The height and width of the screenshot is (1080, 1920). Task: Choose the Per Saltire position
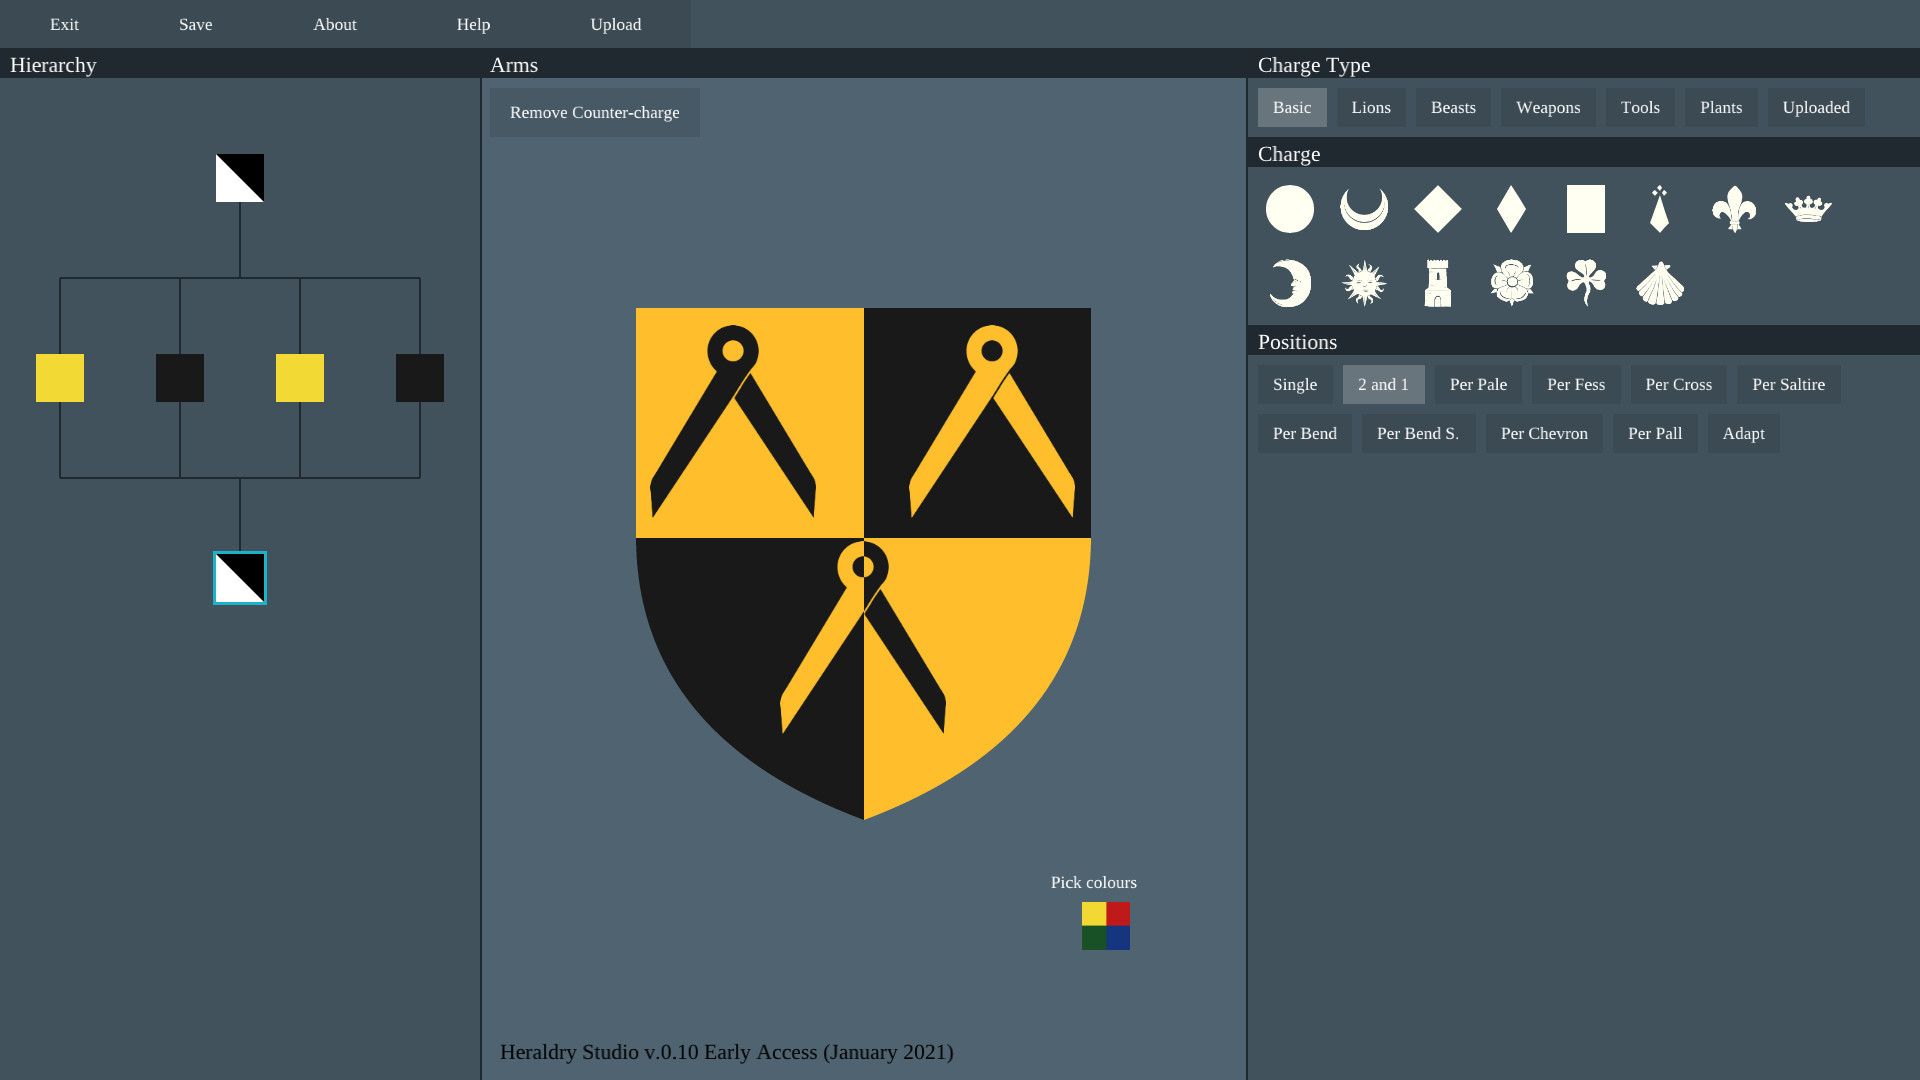pos(1789,384)
